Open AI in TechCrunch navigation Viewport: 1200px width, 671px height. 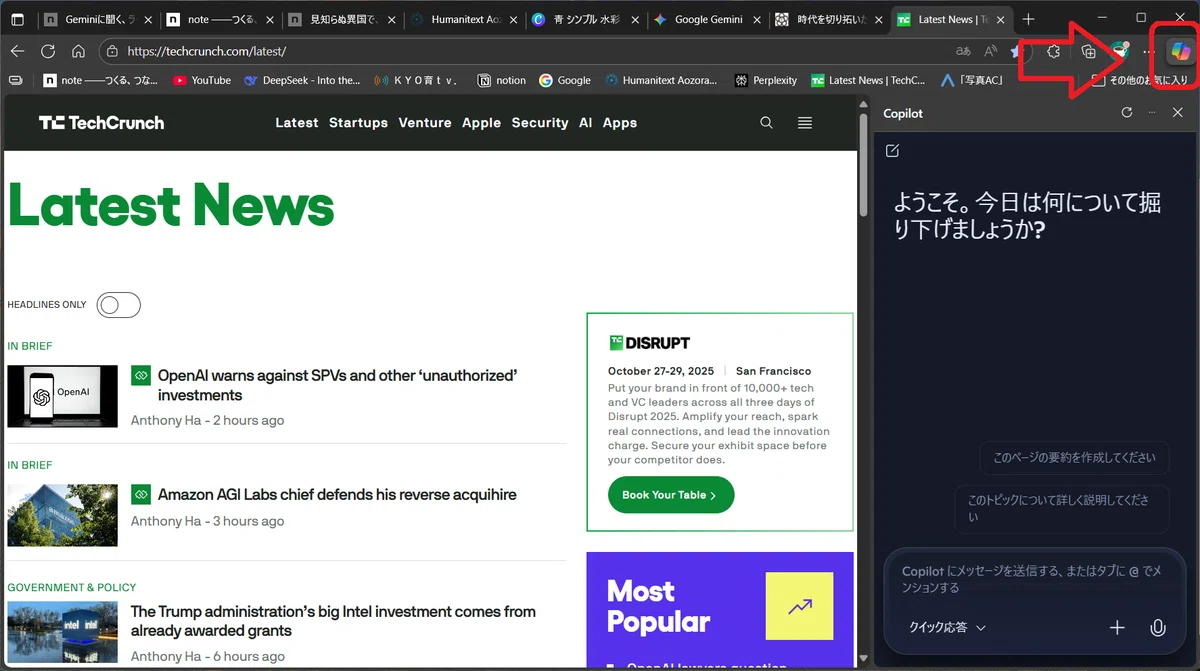[x=586, y=123]
